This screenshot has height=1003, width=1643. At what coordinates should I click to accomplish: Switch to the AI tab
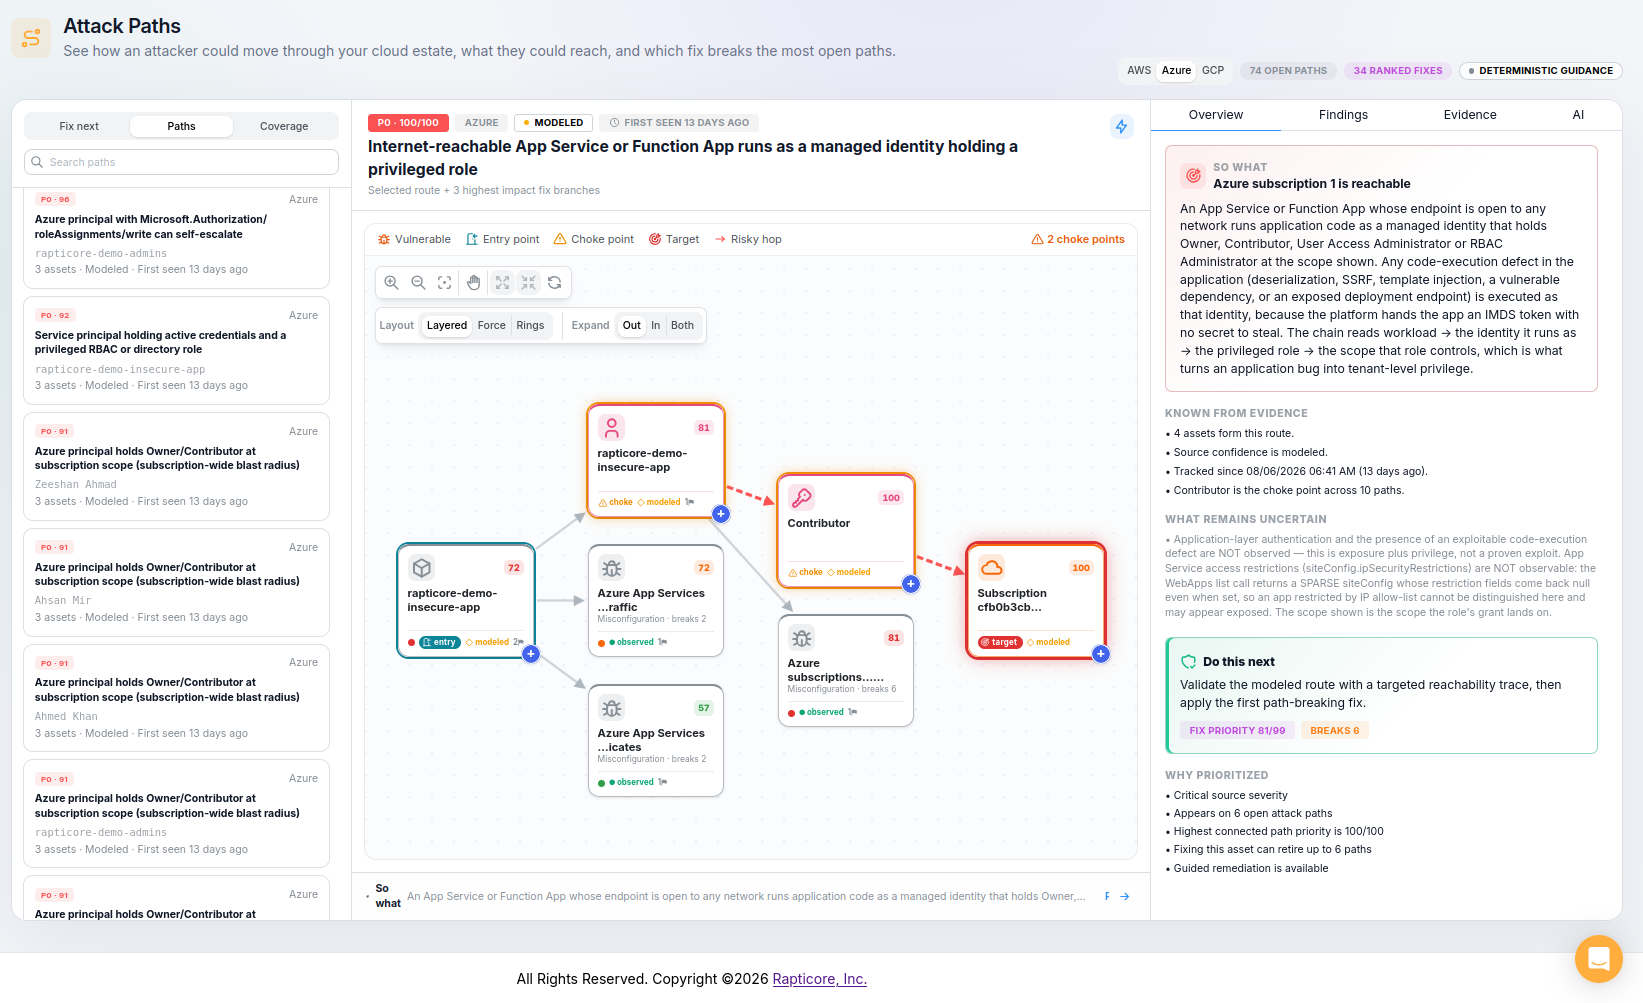1578,115
